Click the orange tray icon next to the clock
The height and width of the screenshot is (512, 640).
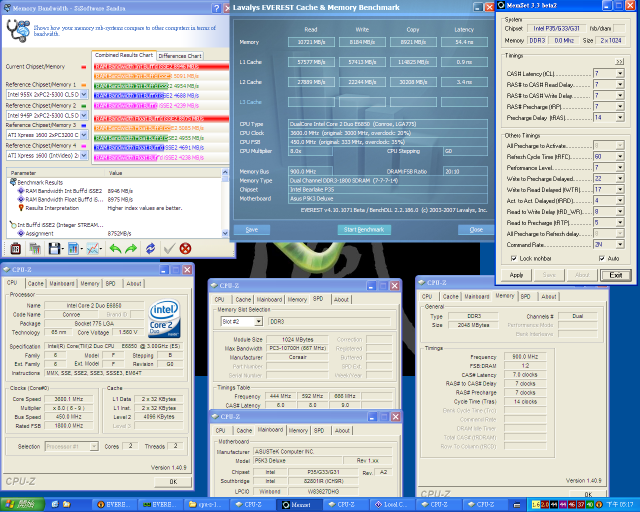click(599, 505)
